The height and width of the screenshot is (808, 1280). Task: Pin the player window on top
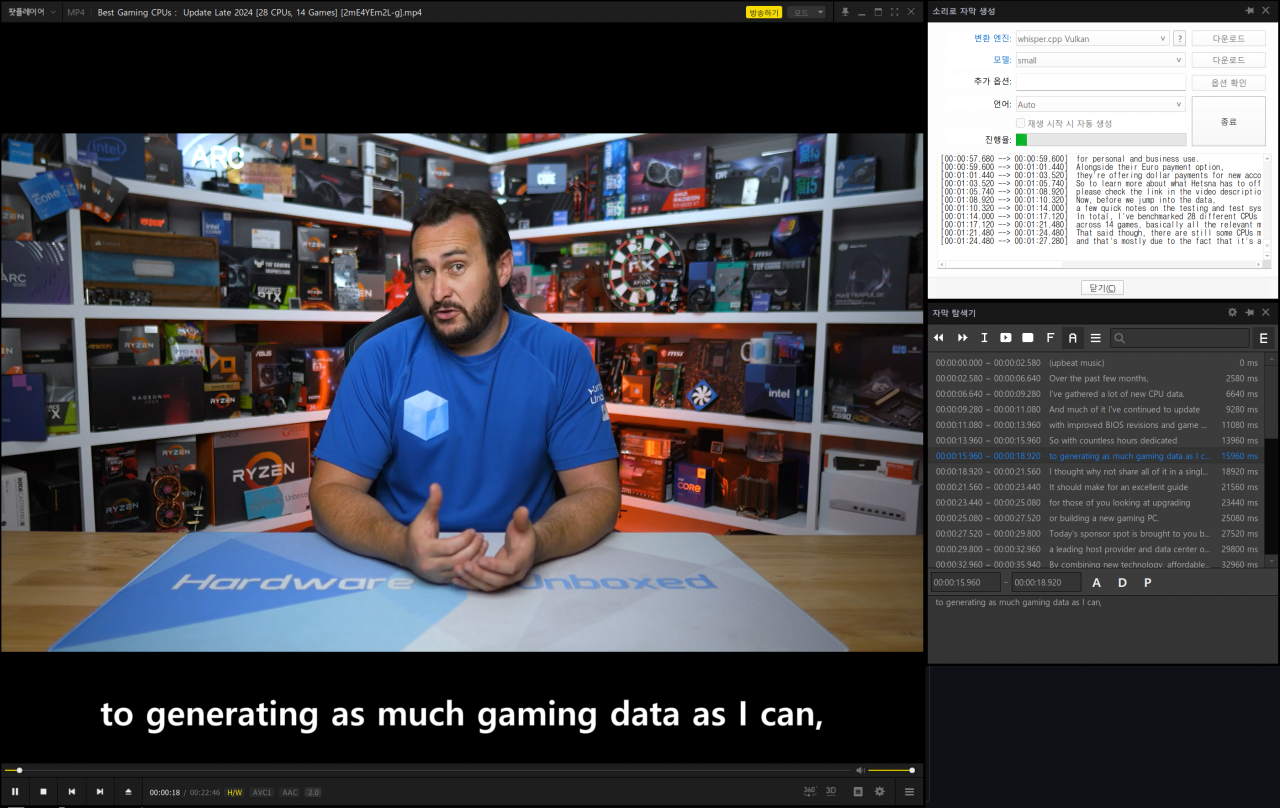[x=845, y=12]
